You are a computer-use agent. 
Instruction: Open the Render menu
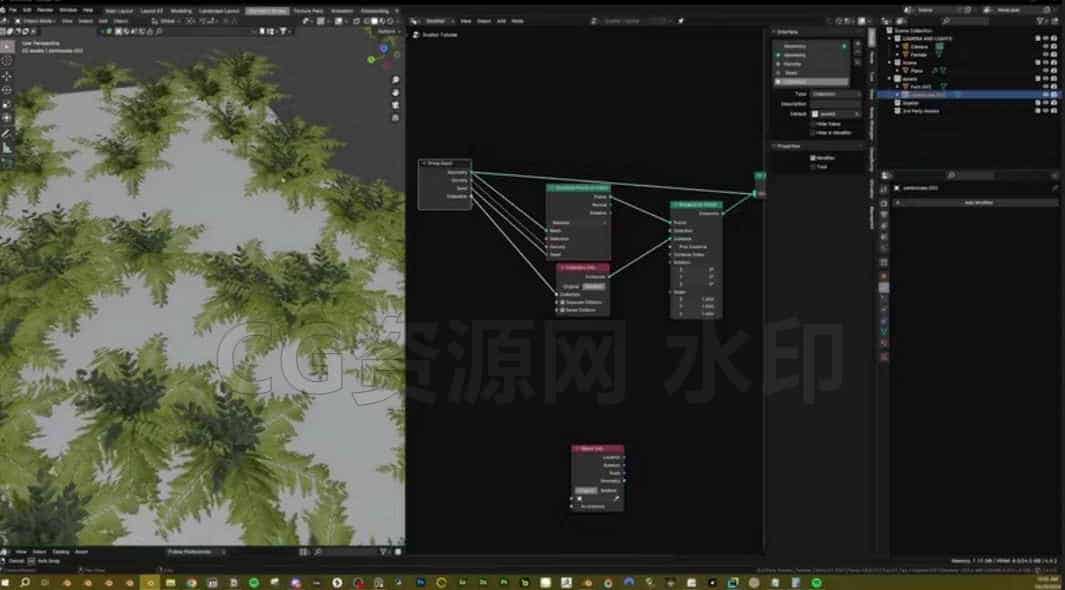point(45,11)
